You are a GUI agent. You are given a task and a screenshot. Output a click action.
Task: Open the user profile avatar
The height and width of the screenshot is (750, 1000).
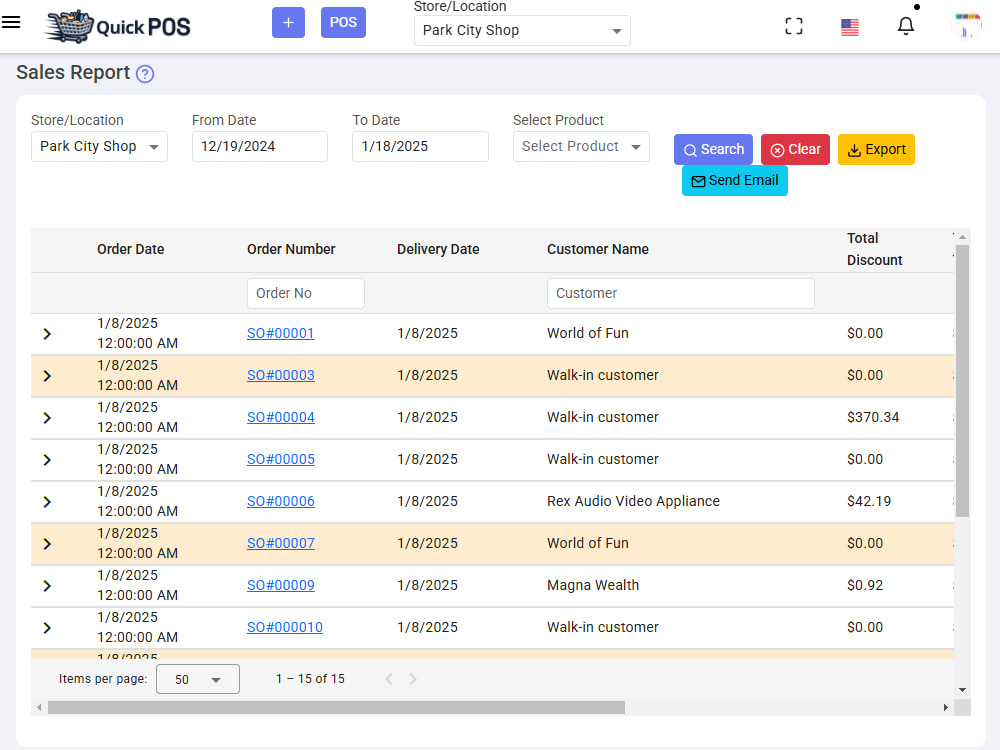(966, 26)
